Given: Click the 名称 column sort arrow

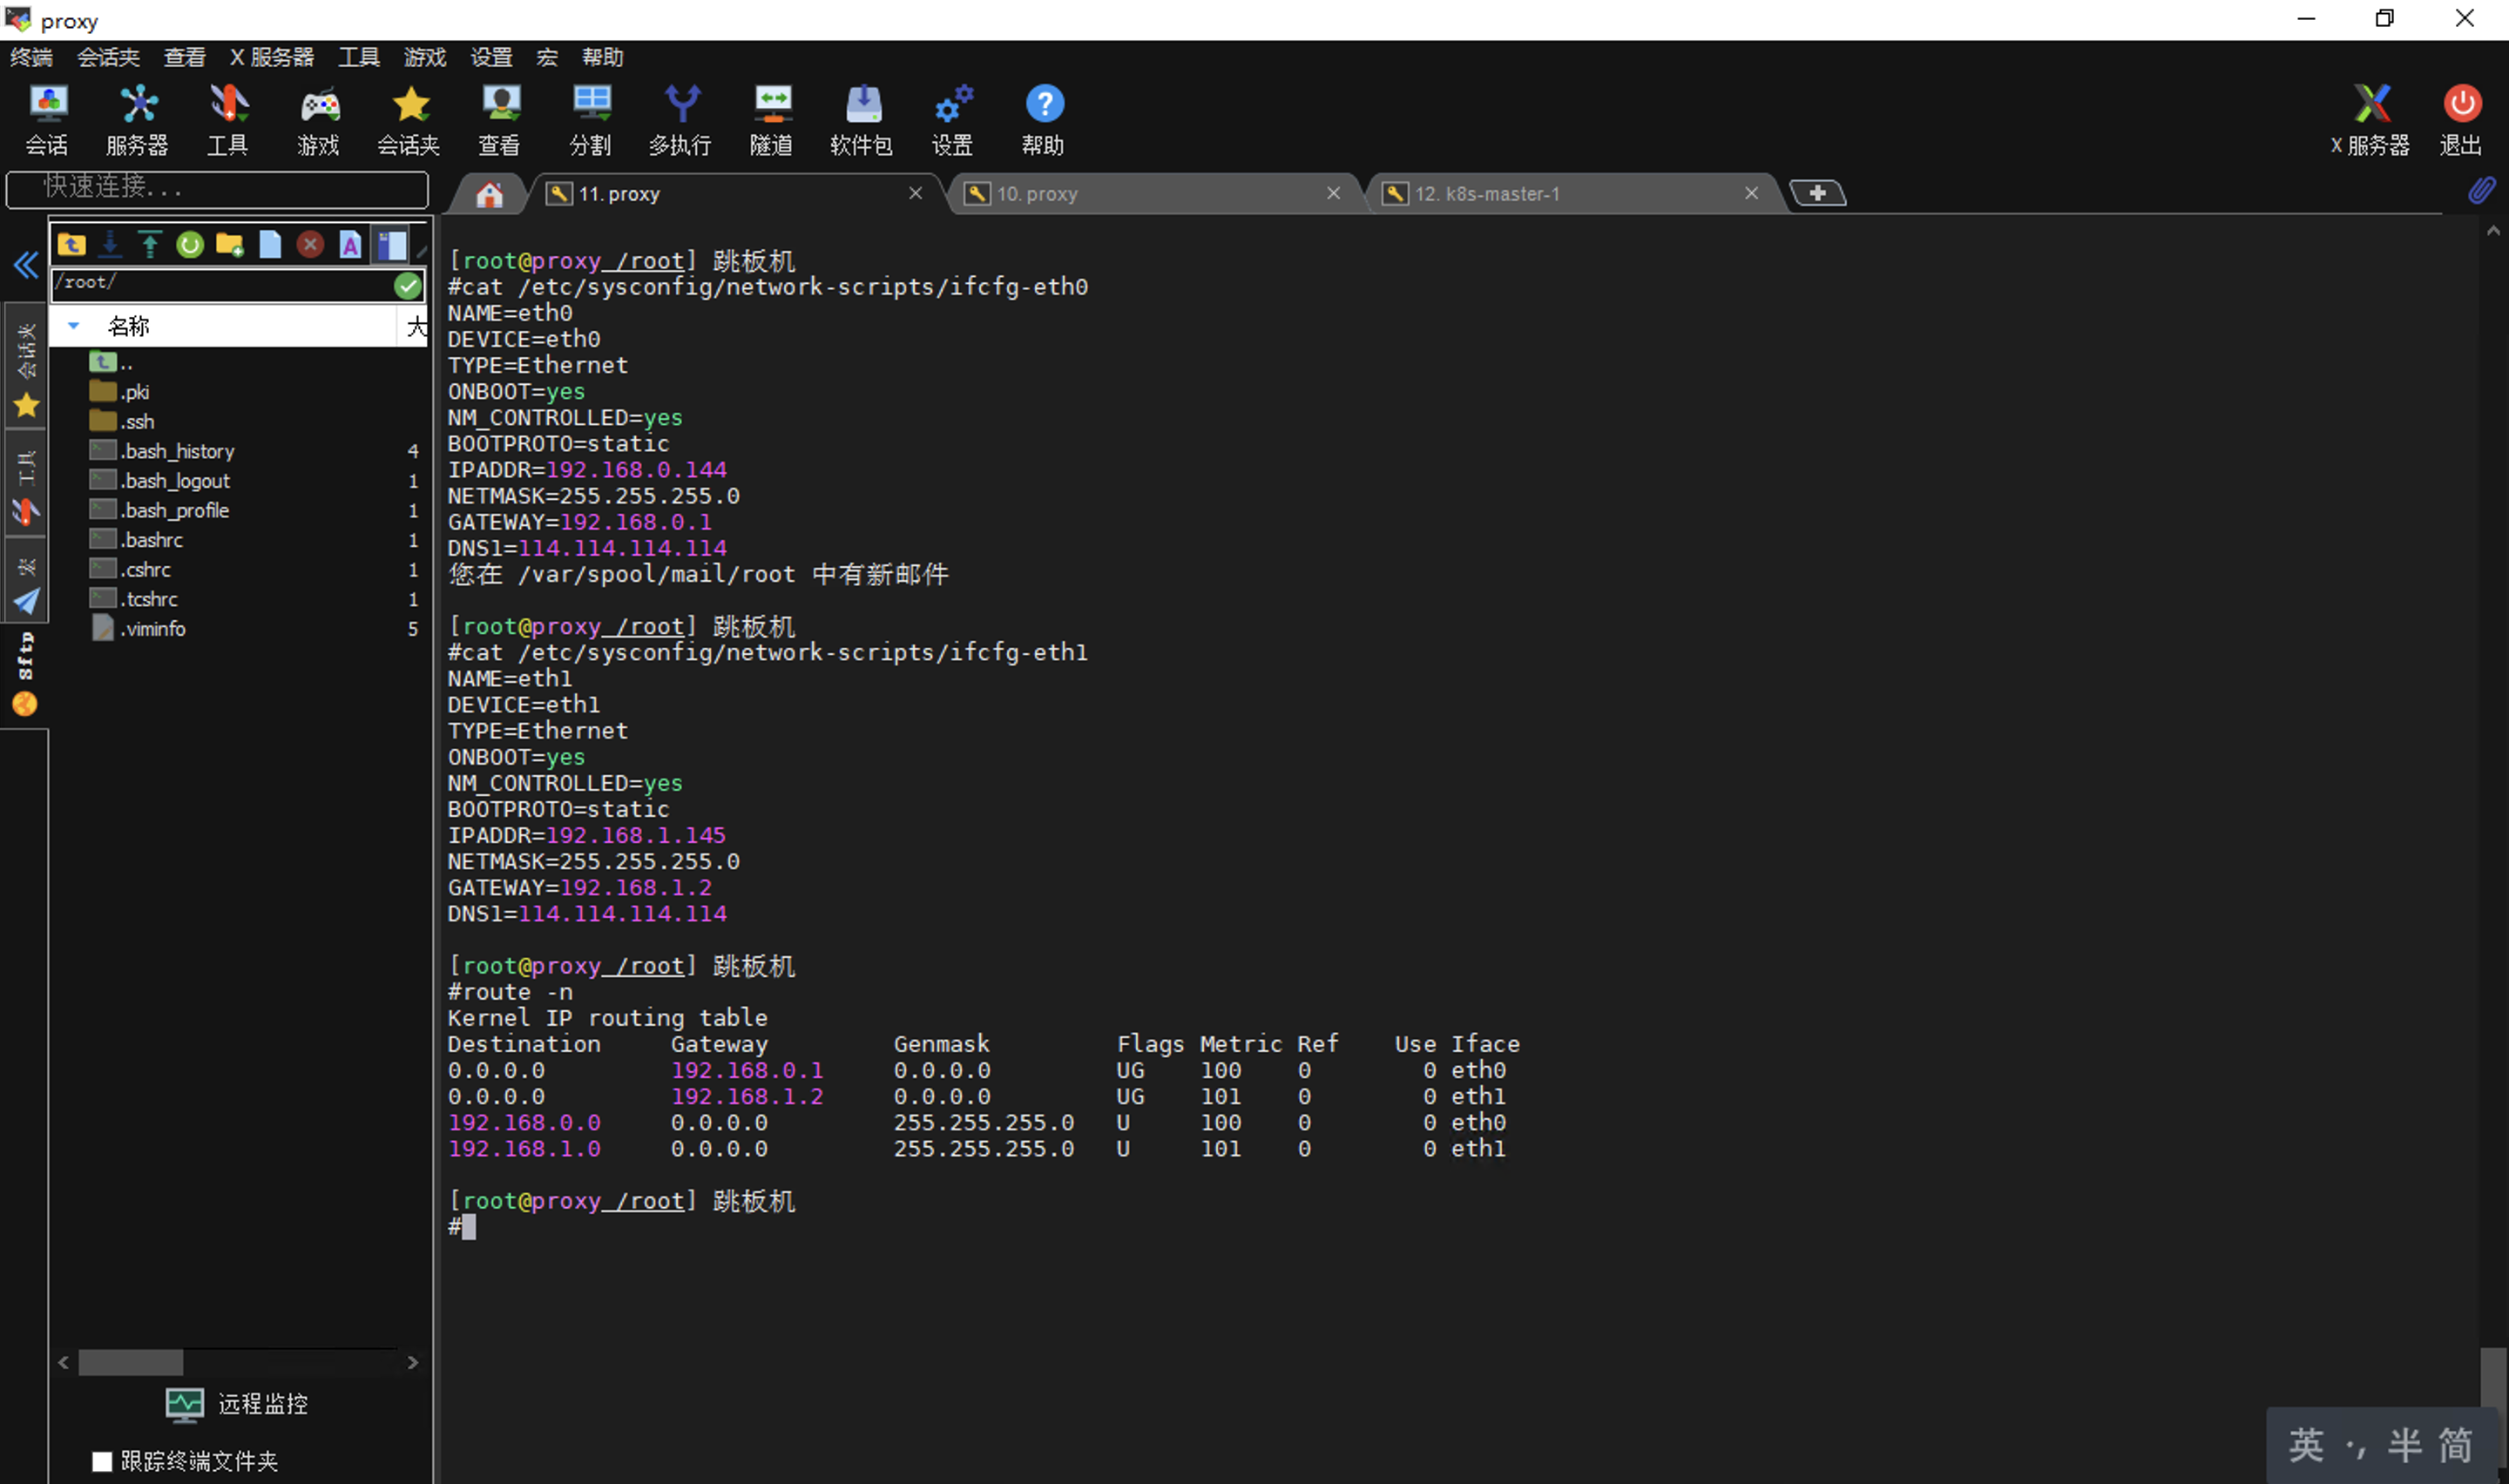Looking at the screenshot, I should 74,326.
